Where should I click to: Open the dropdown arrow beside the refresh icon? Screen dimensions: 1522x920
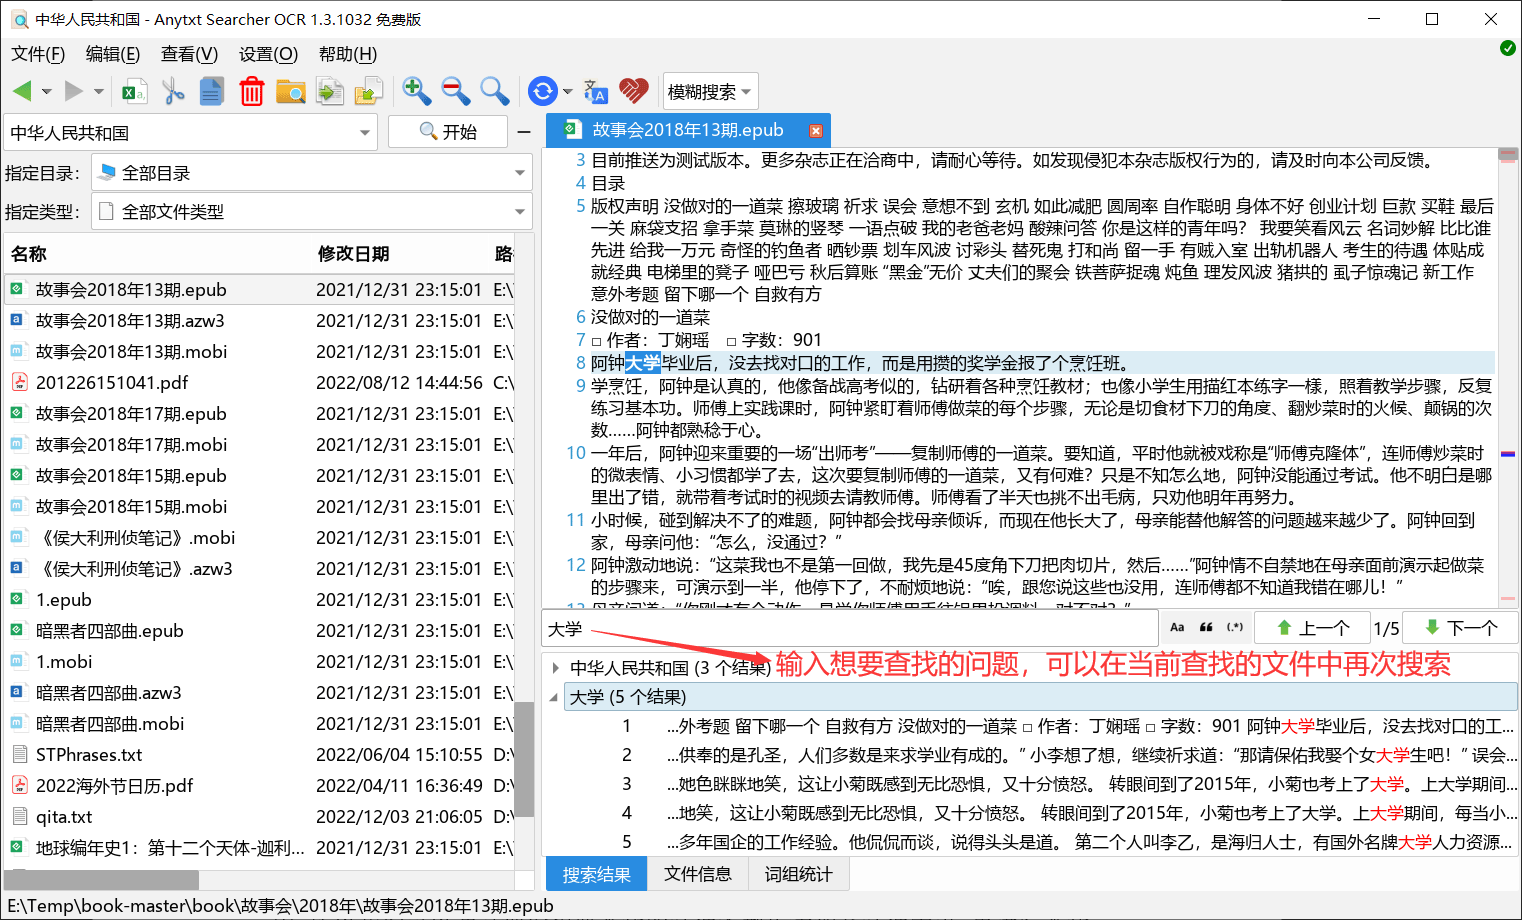pos(567,92)
